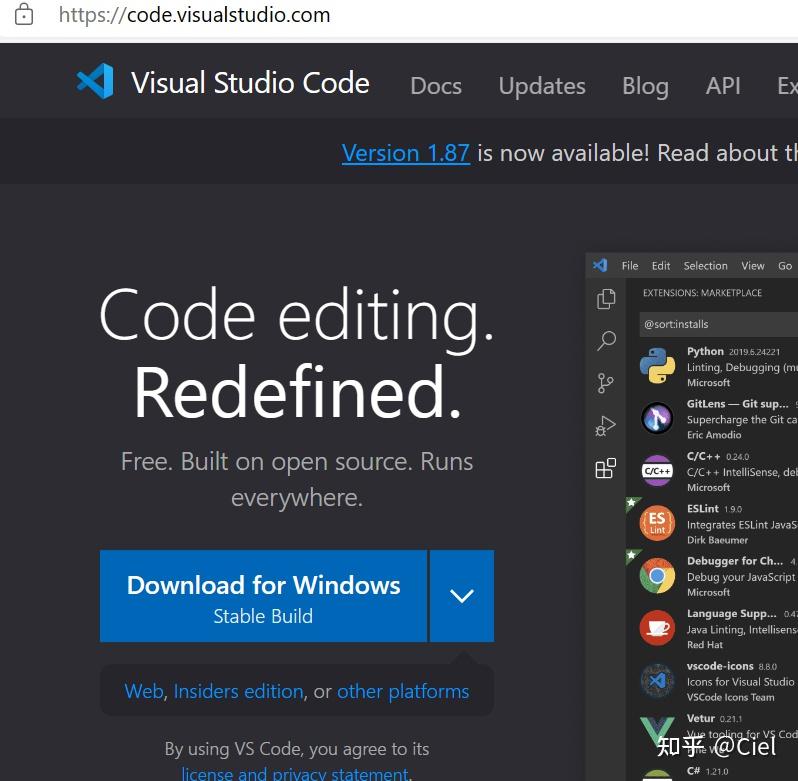Select the Extensions blocks icon
The height and width of the screenshot is (781, 798).
pos(606,468)
